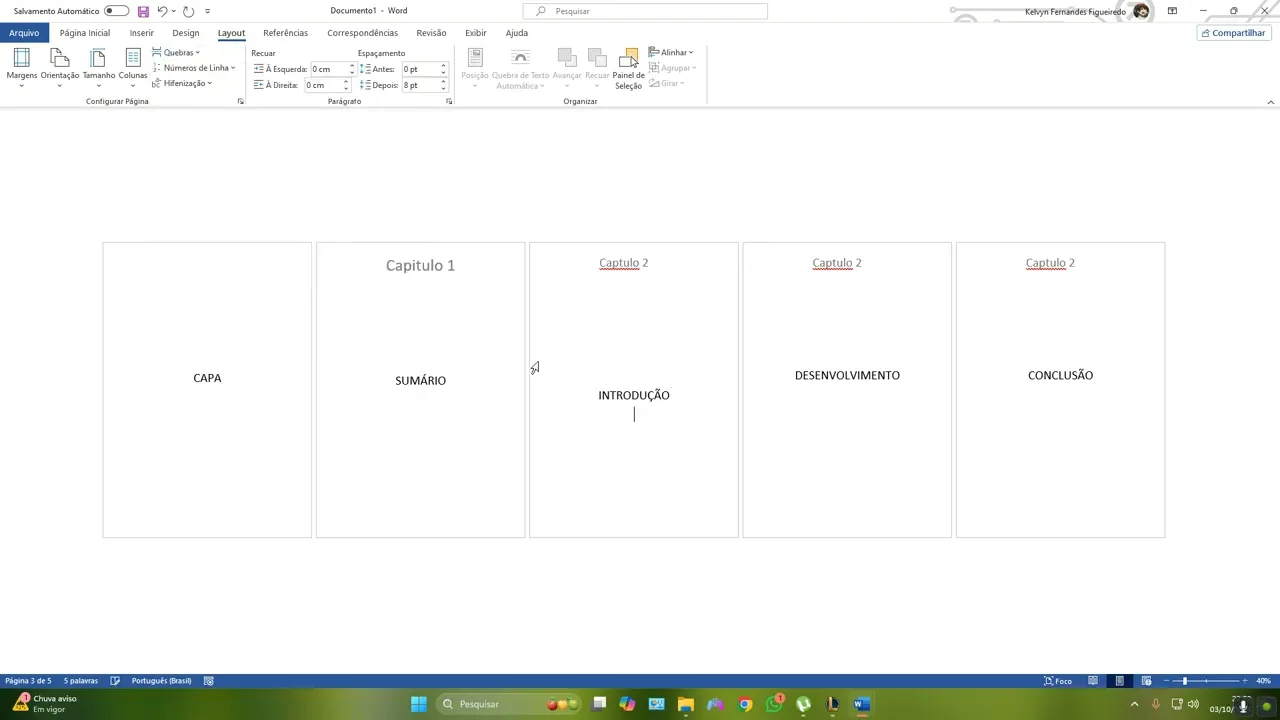Open Configurar Página dialog launcher
Screen dimensions: 1280x720
coord(240,101)
